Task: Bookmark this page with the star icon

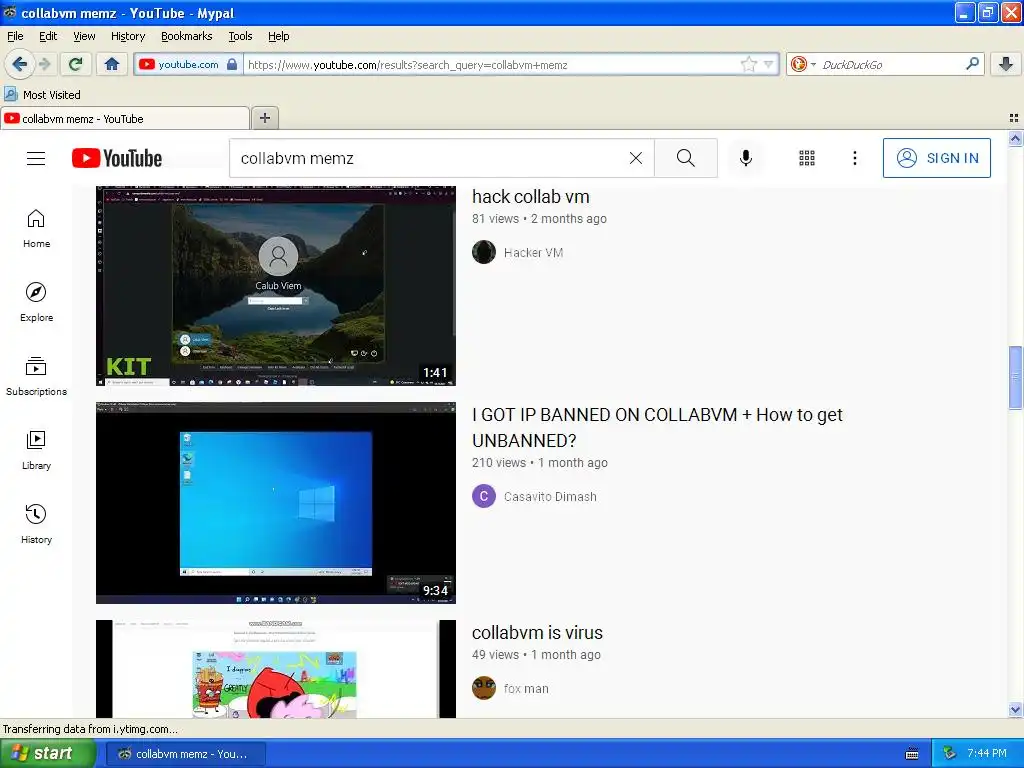Action: pyautogui.click(x=748, y=64)
